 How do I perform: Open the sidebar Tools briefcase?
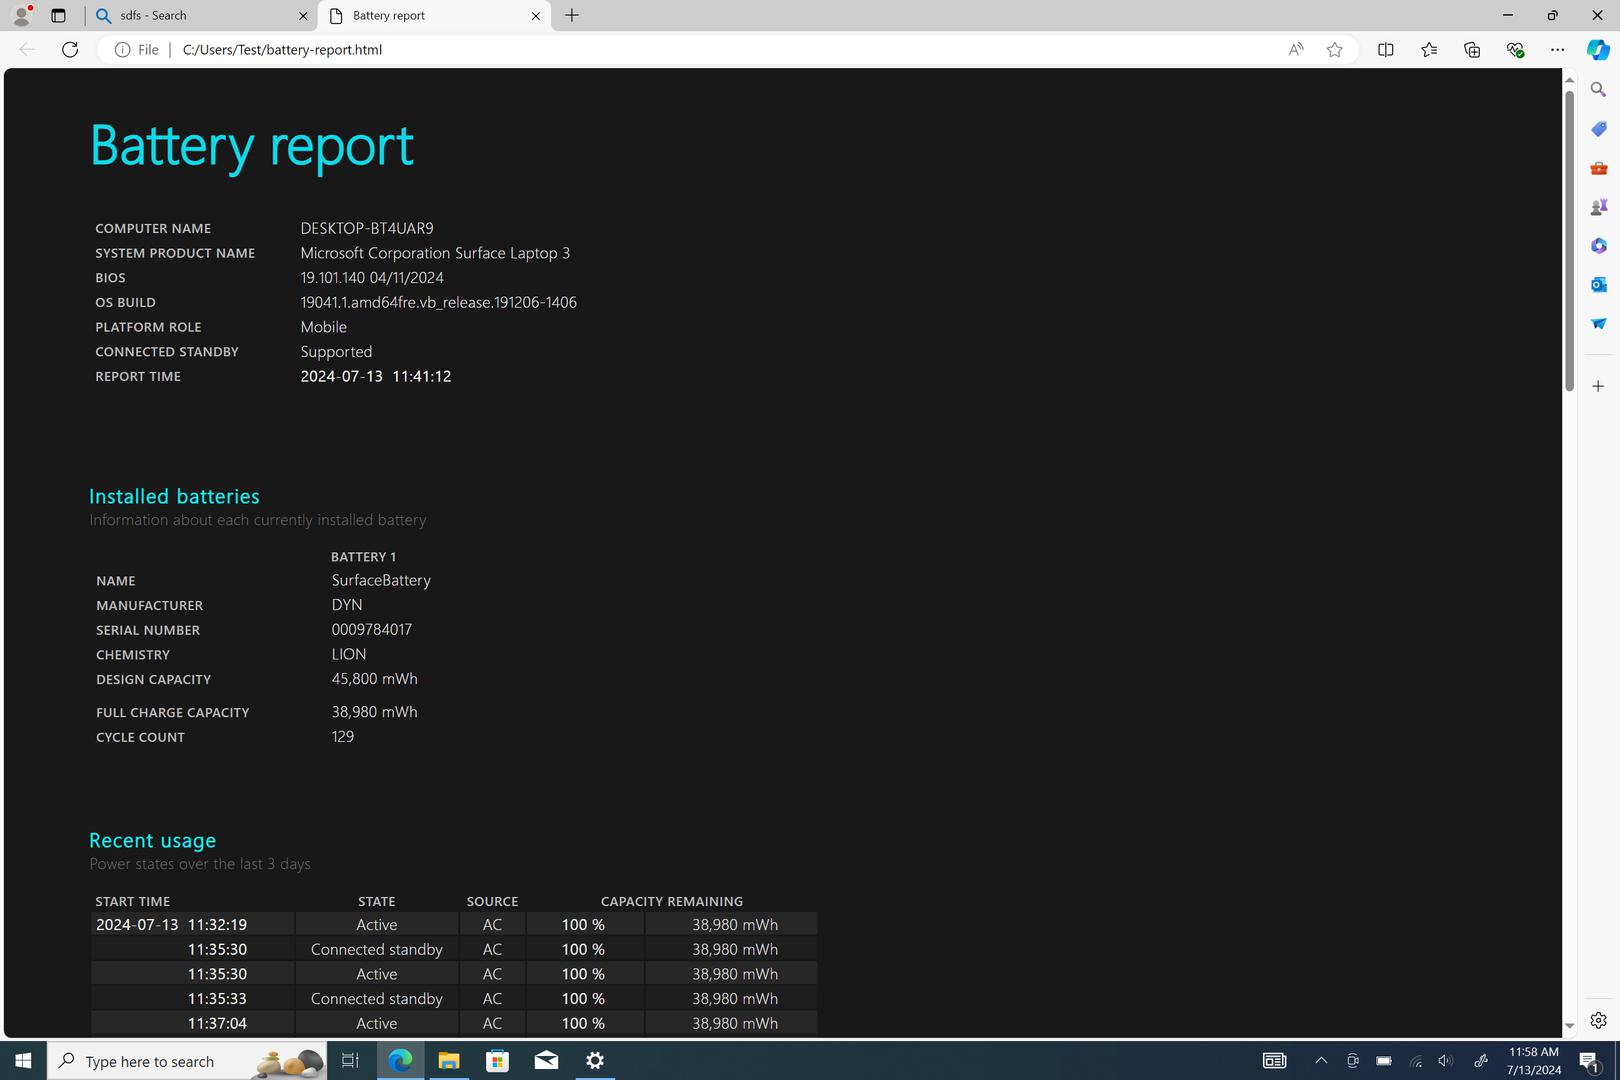[x=1598, y=168]
